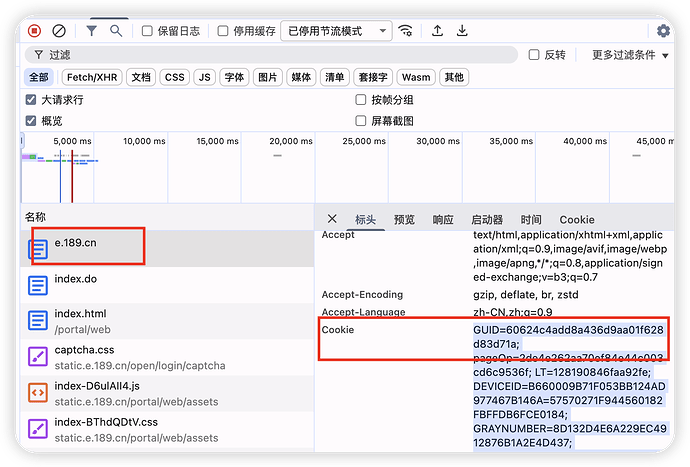Import HAR file upload icon
Image resolution: width=690 pixels, height=467 pixels.
[437, 31]
